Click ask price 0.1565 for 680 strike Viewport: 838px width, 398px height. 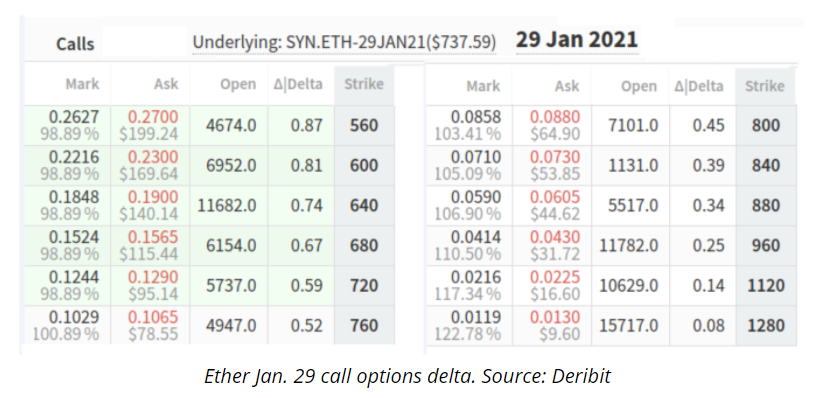tap(153, 237)
